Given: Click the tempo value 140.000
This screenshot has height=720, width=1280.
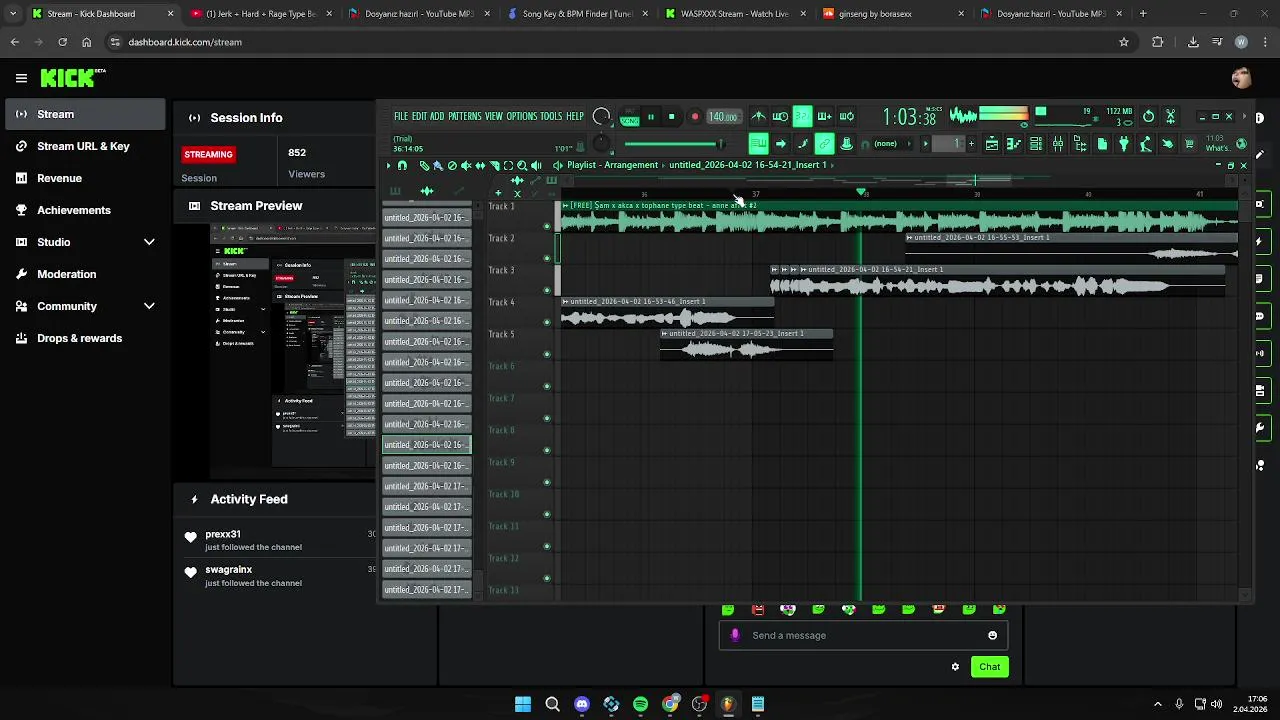Looking at the screenshot, I should click(x=725, y=116).
